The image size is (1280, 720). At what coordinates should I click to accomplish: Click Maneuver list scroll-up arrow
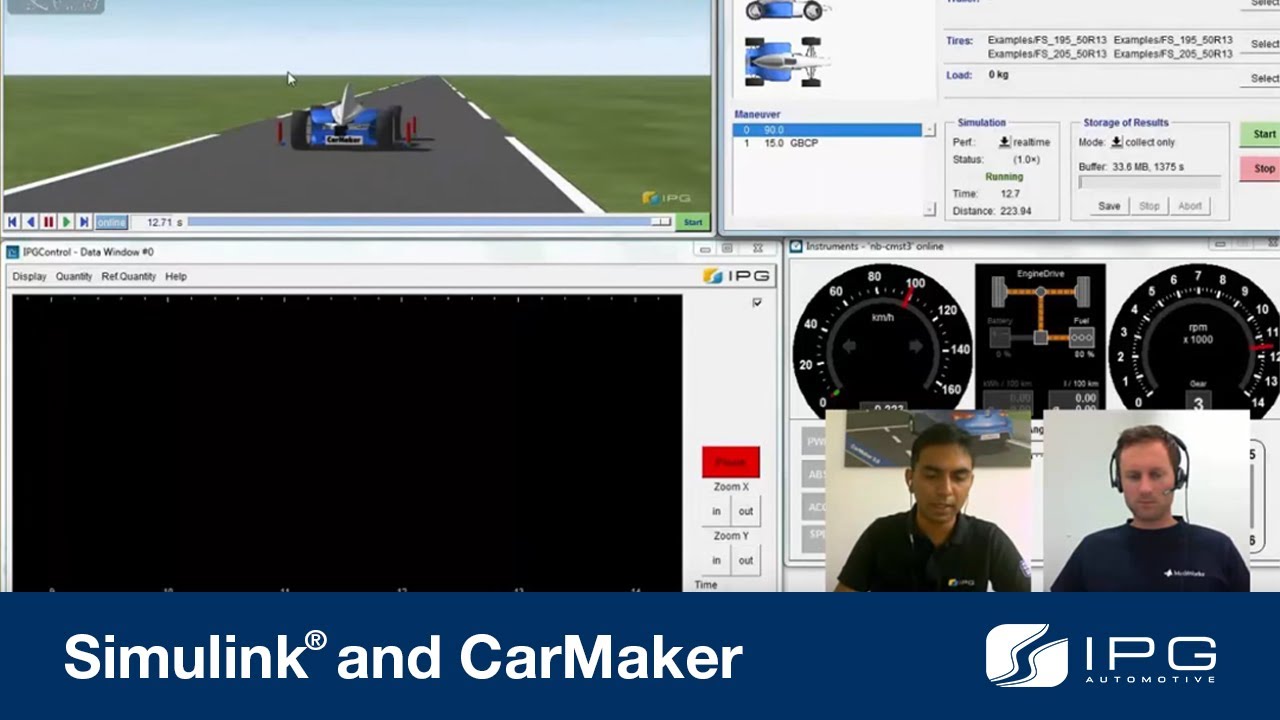pyautogui.click(x=929, y=130)
